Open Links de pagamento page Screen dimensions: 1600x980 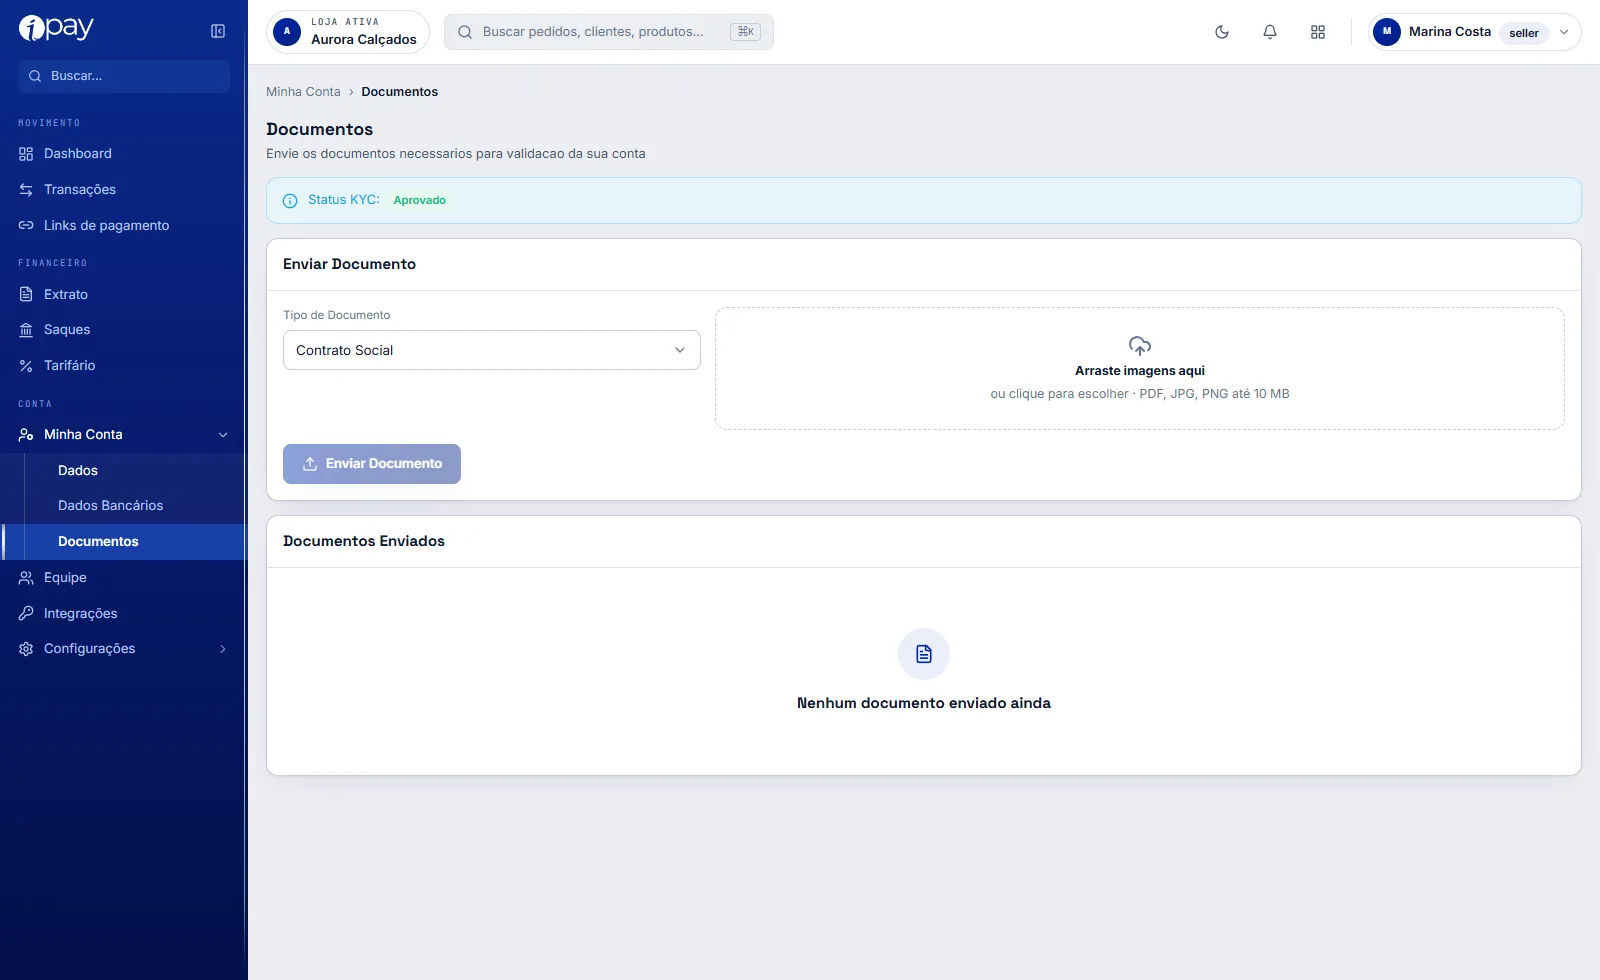tap(123, 226)
